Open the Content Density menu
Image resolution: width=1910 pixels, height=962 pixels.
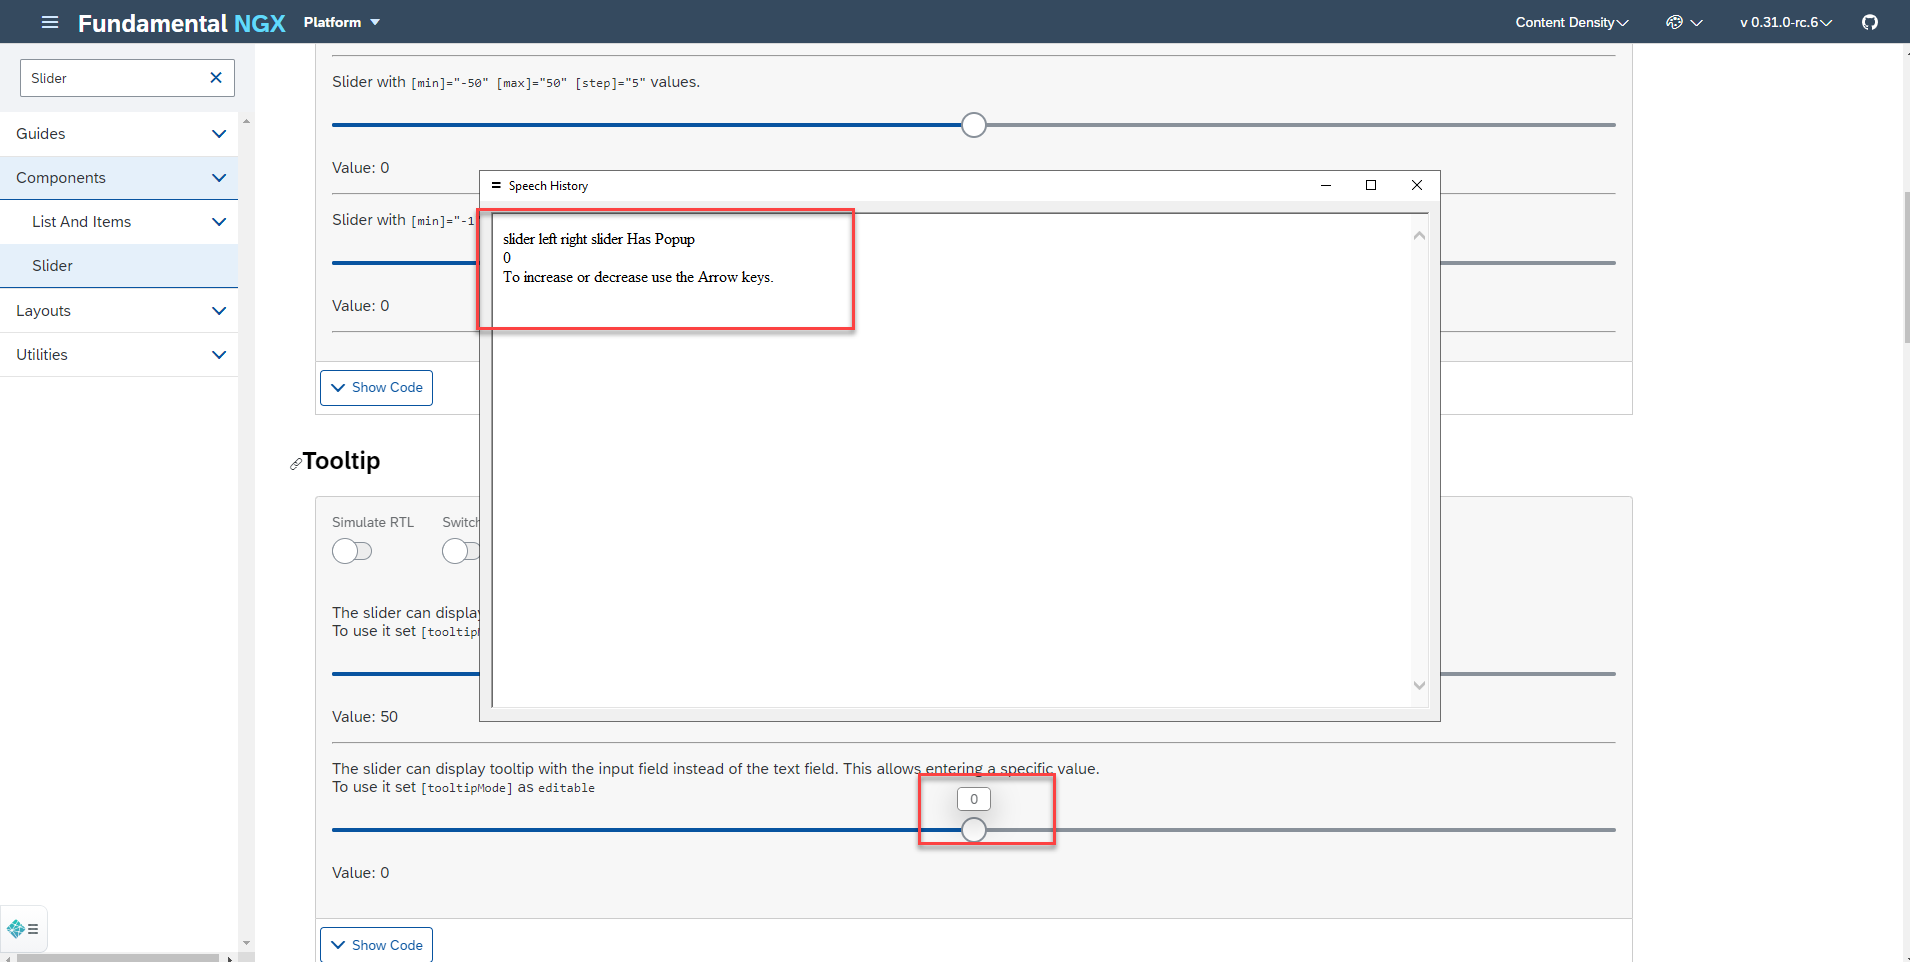click(x=1570, y=21)
